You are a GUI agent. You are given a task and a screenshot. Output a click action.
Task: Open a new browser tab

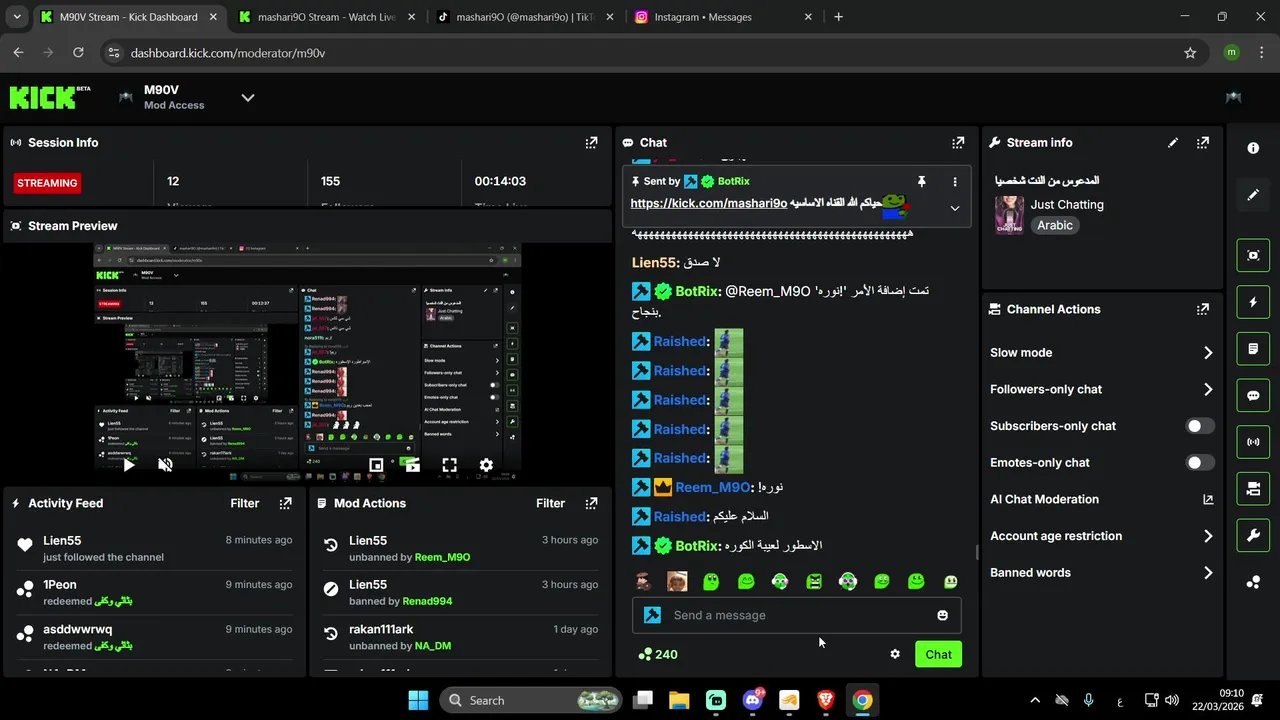point(839,17)
